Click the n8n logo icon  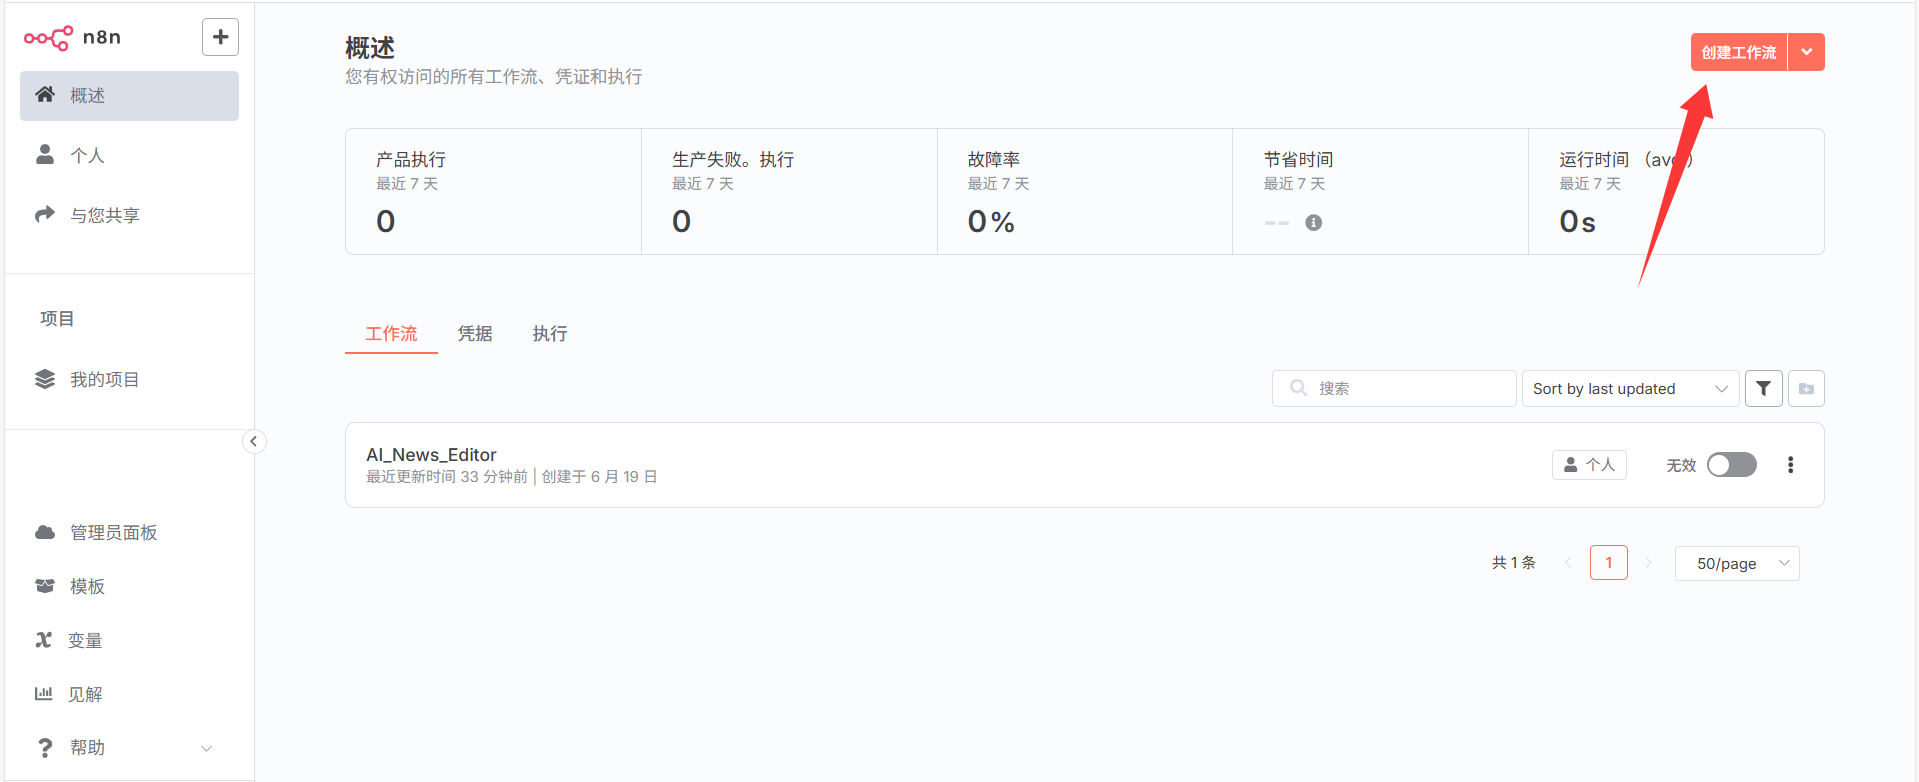coord(48,38)
